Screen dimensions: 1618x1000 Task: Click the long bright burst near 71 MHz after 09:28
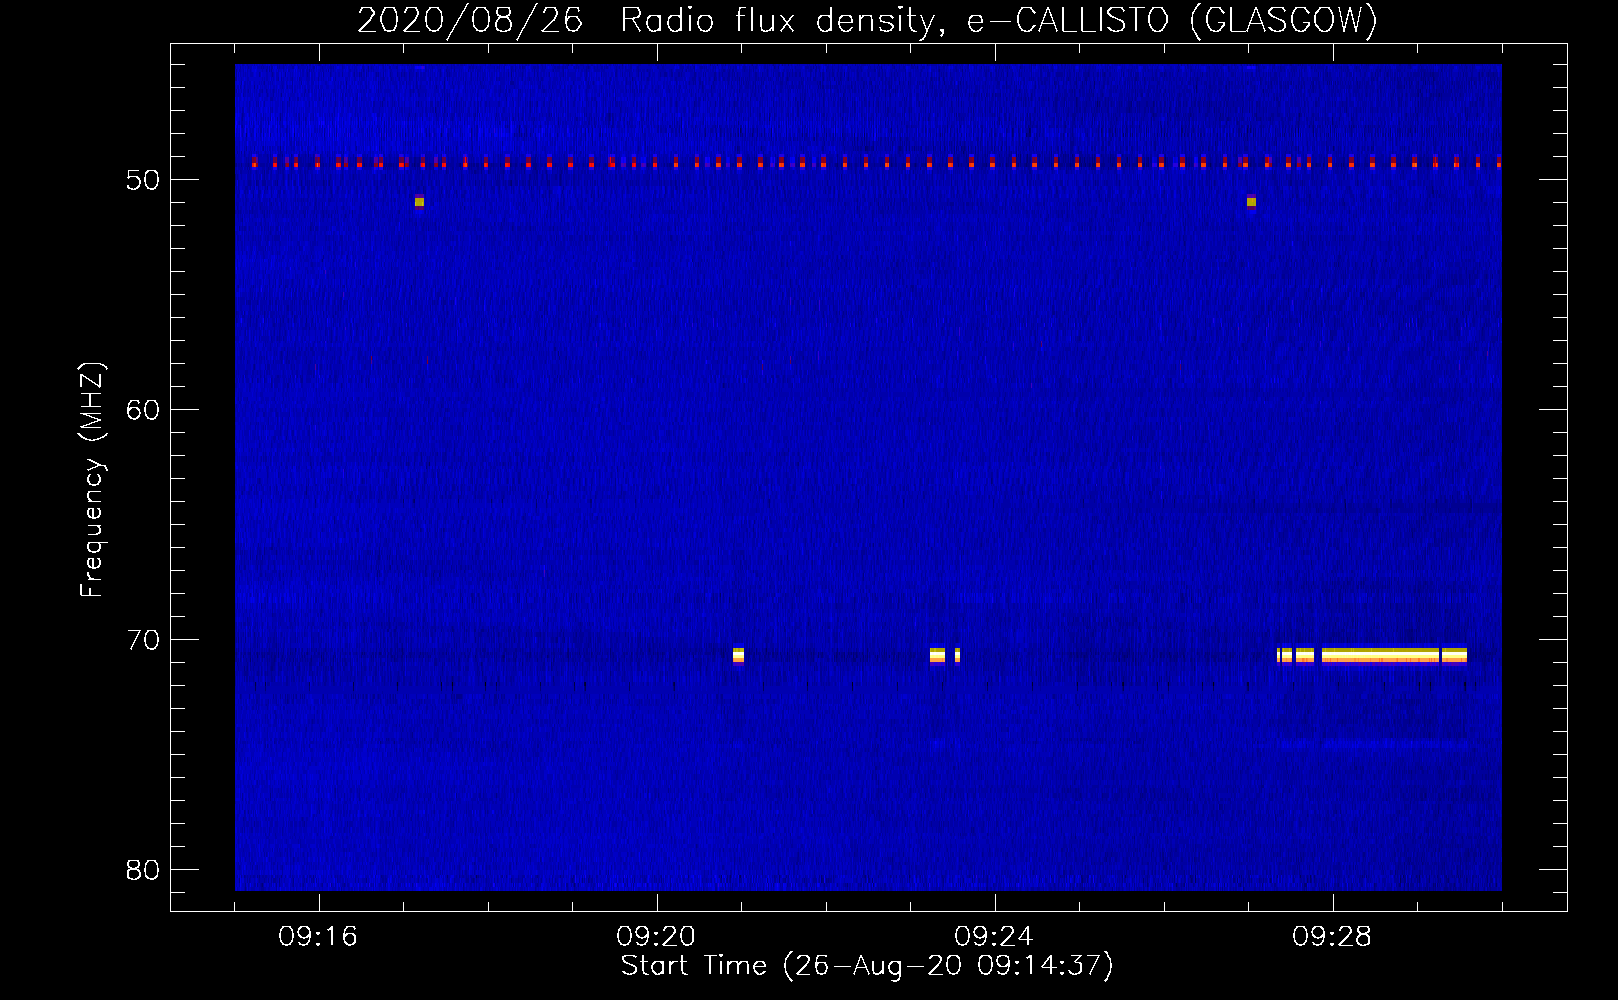point(1394,656)
